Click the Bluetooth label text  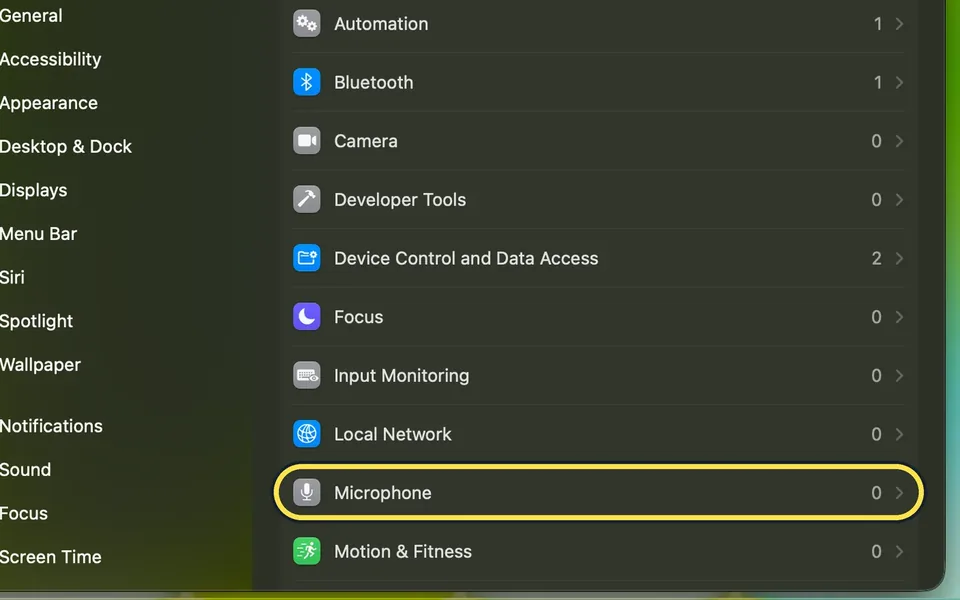pyautogui.click(x=373, y=82)
